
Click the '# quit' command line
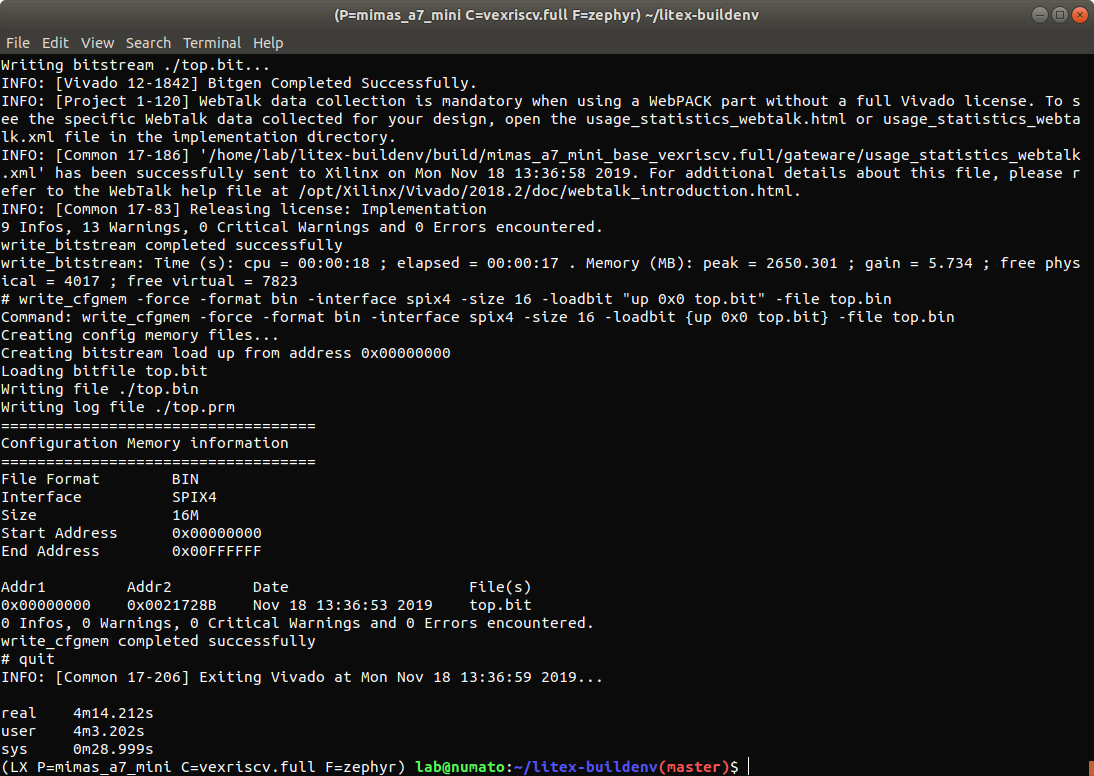[28, 659]
